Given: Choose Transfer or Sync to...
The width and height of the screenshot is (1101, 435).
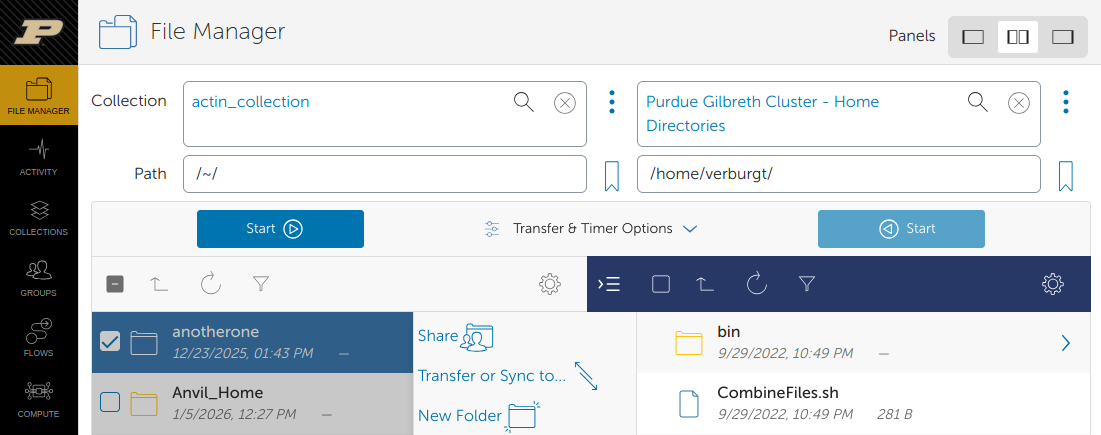Looking at the screenshot, I should 508,376.
